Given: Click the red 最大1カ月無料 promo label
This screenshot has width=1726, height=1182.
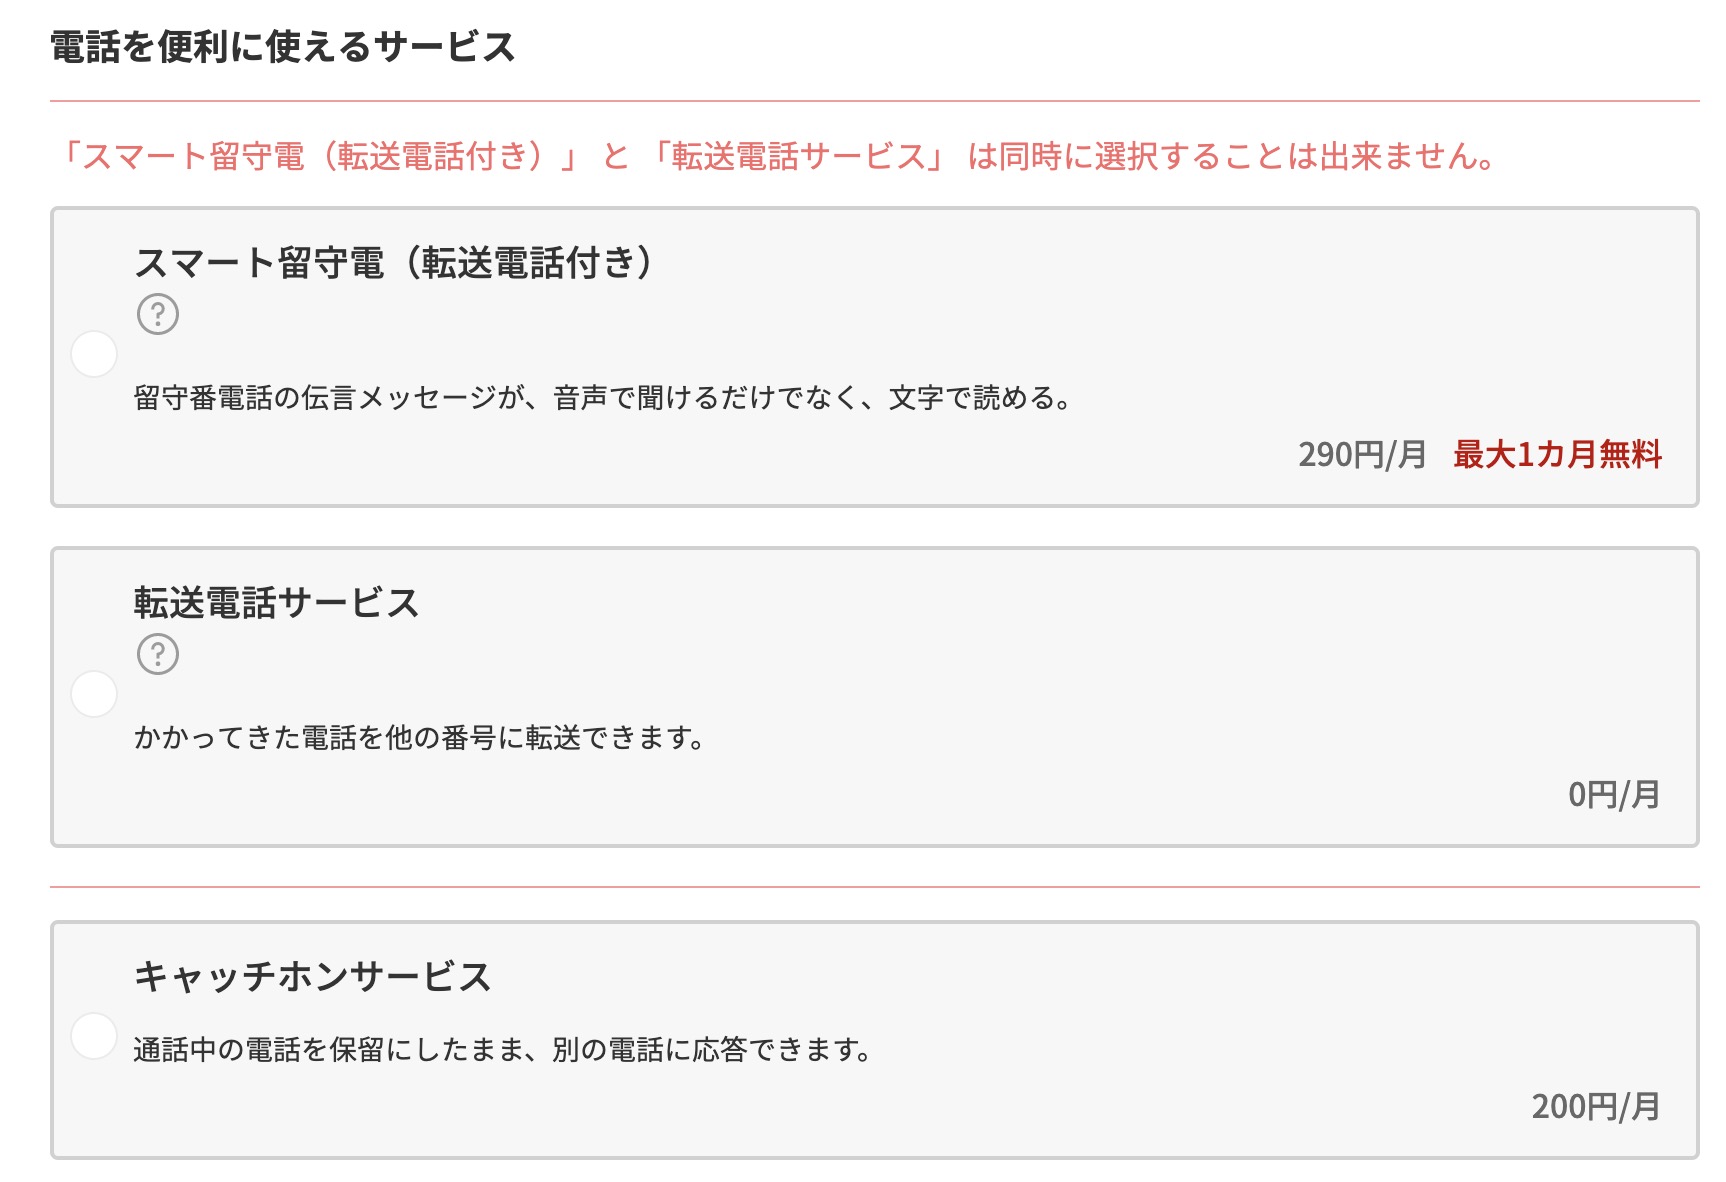Looking at the screenshot, I should pos(1557,455).
